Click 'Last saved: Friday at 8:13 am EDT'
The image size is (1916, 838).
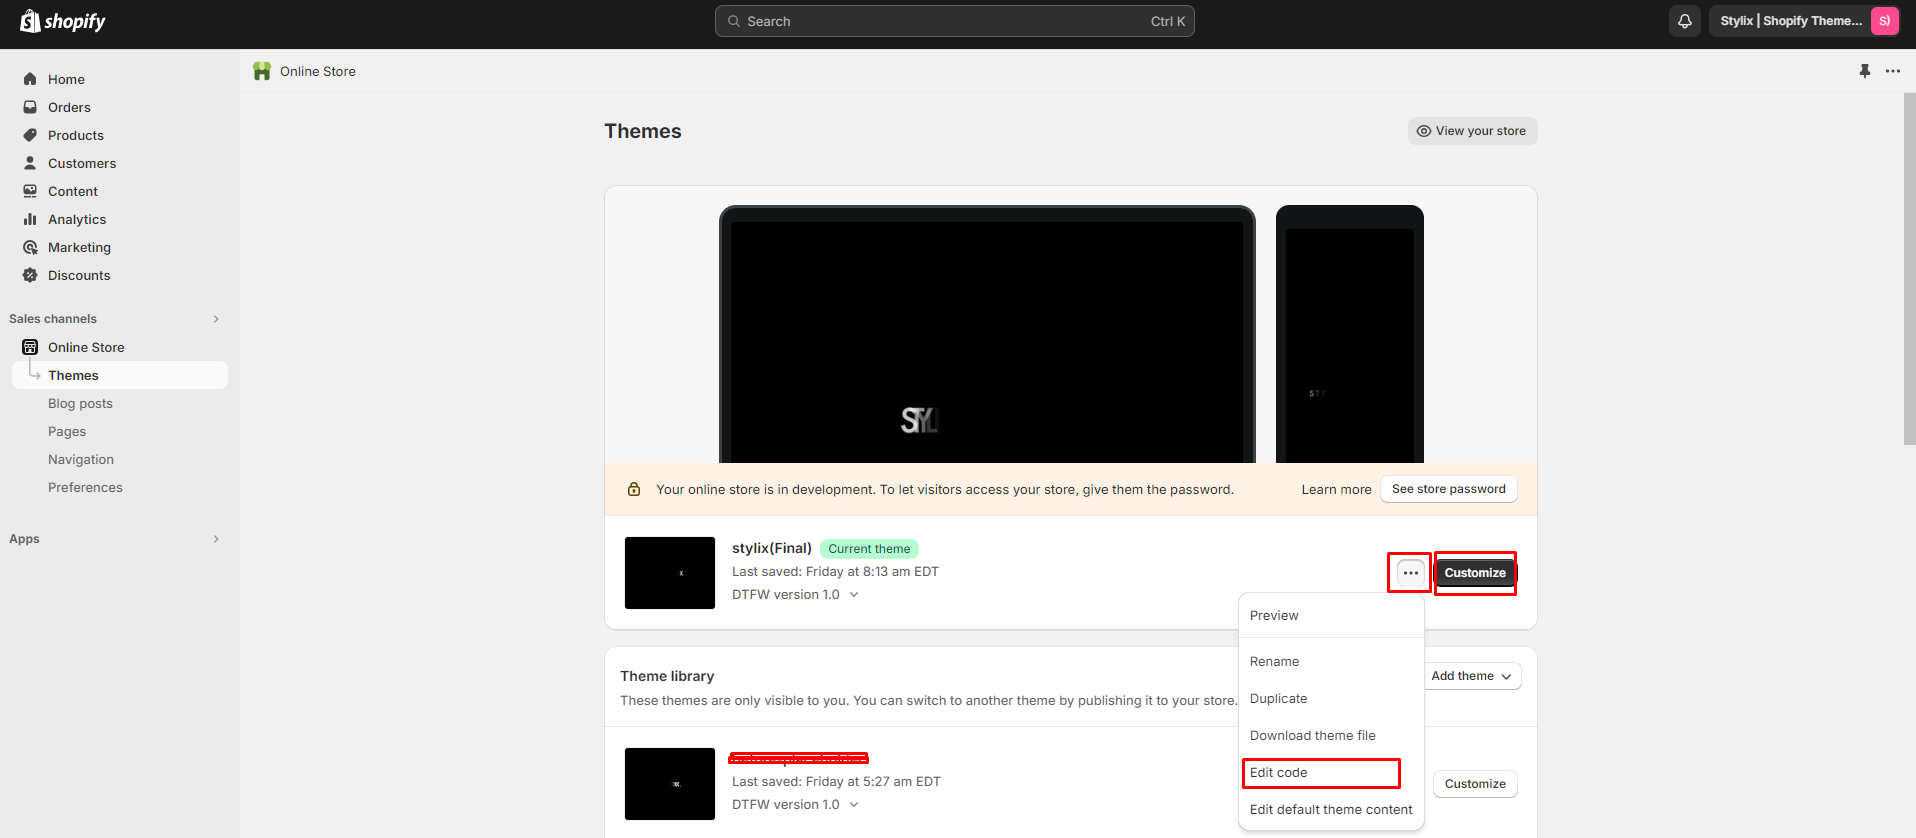(835, 572)
